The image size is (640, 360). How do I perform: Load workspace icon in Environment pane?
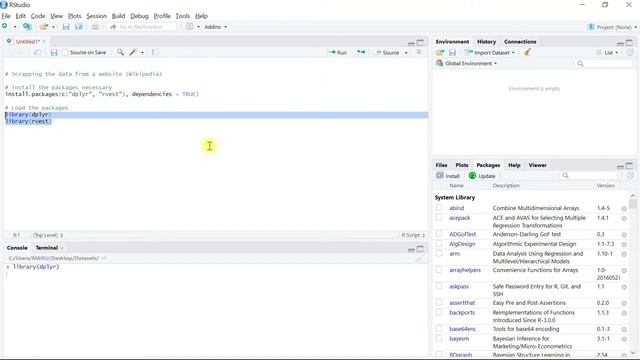[440, 52]
